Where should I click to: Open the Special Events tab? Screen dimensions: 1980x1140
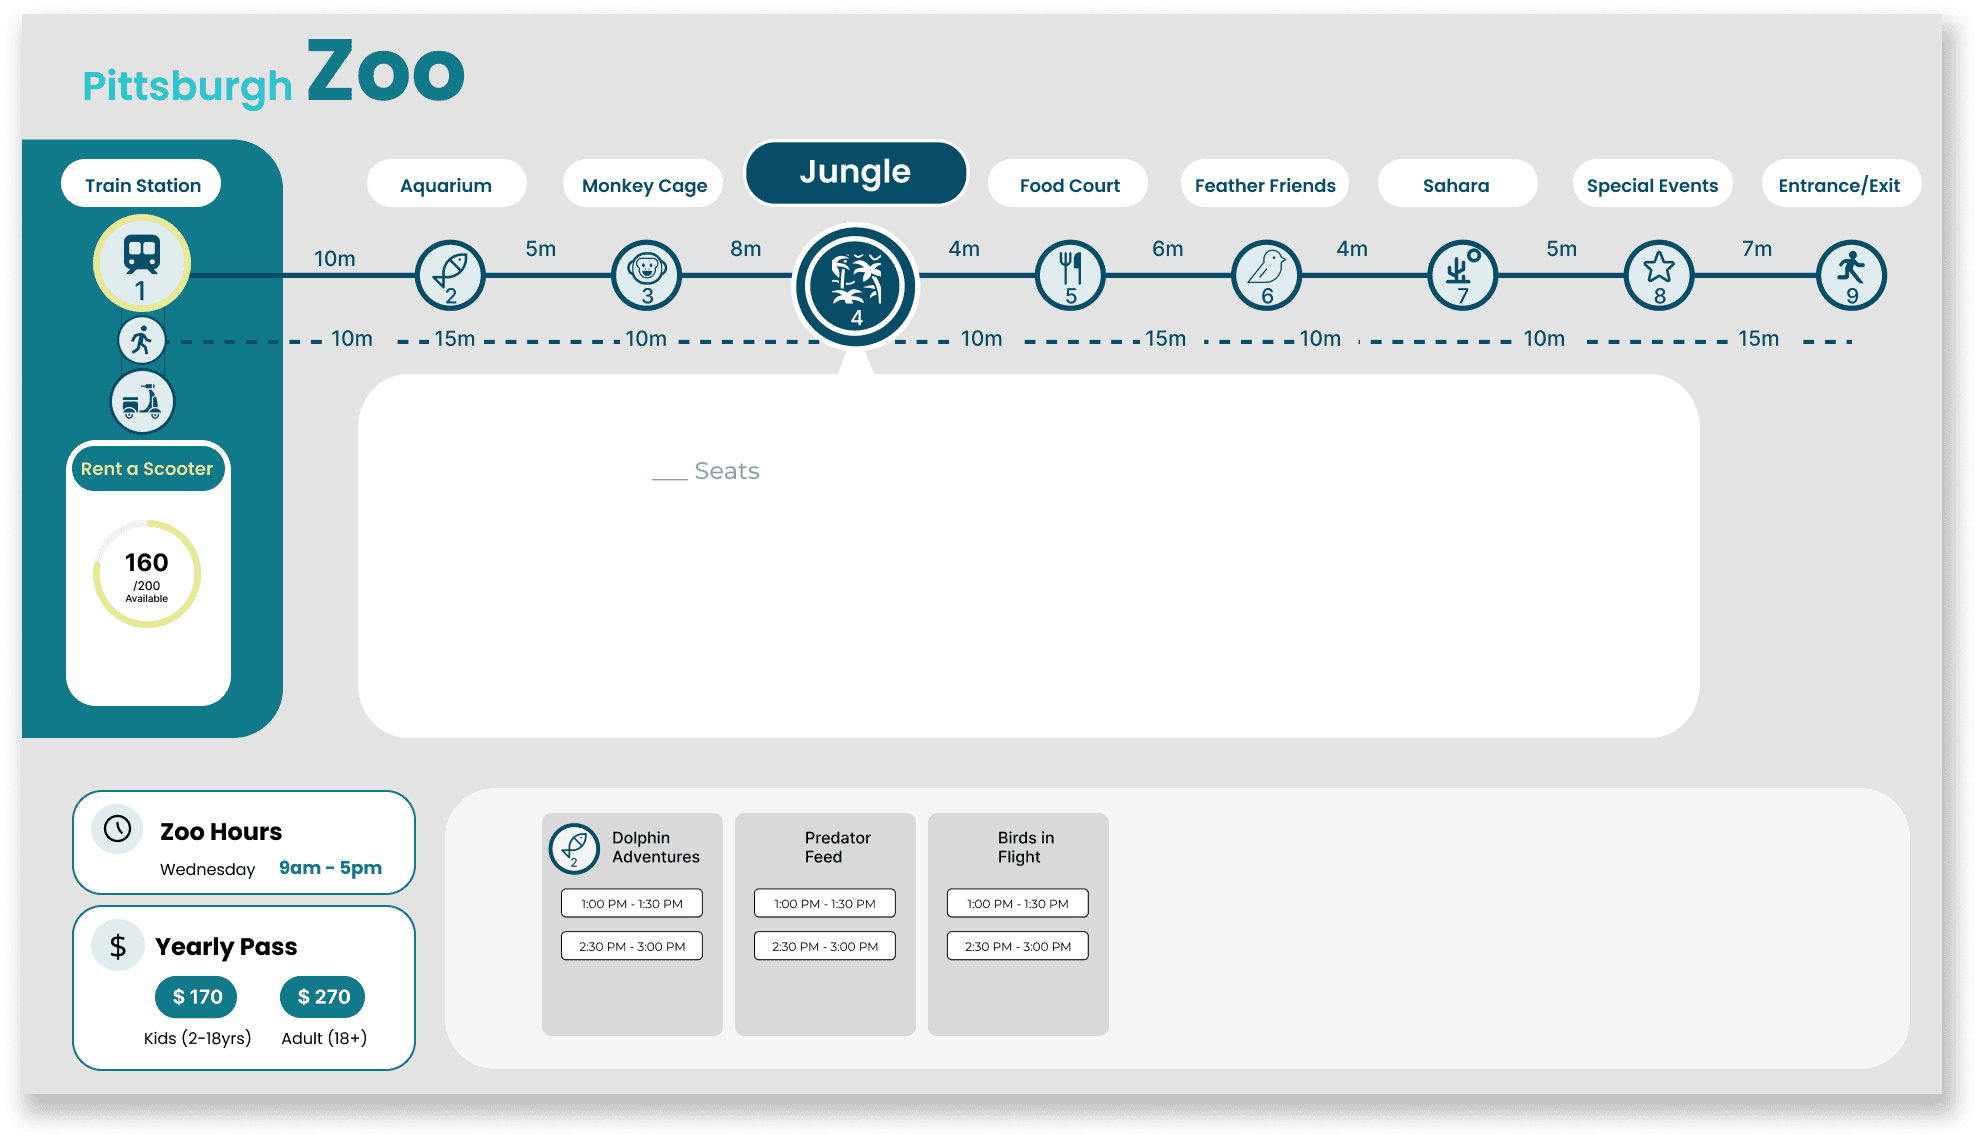coord(1652,184)
